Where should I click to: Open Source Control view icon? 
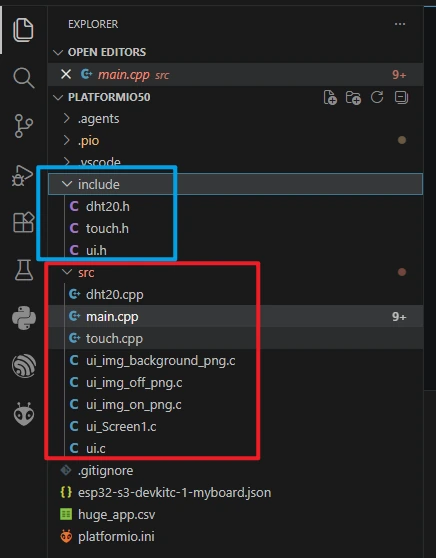(x=23, y=126)
